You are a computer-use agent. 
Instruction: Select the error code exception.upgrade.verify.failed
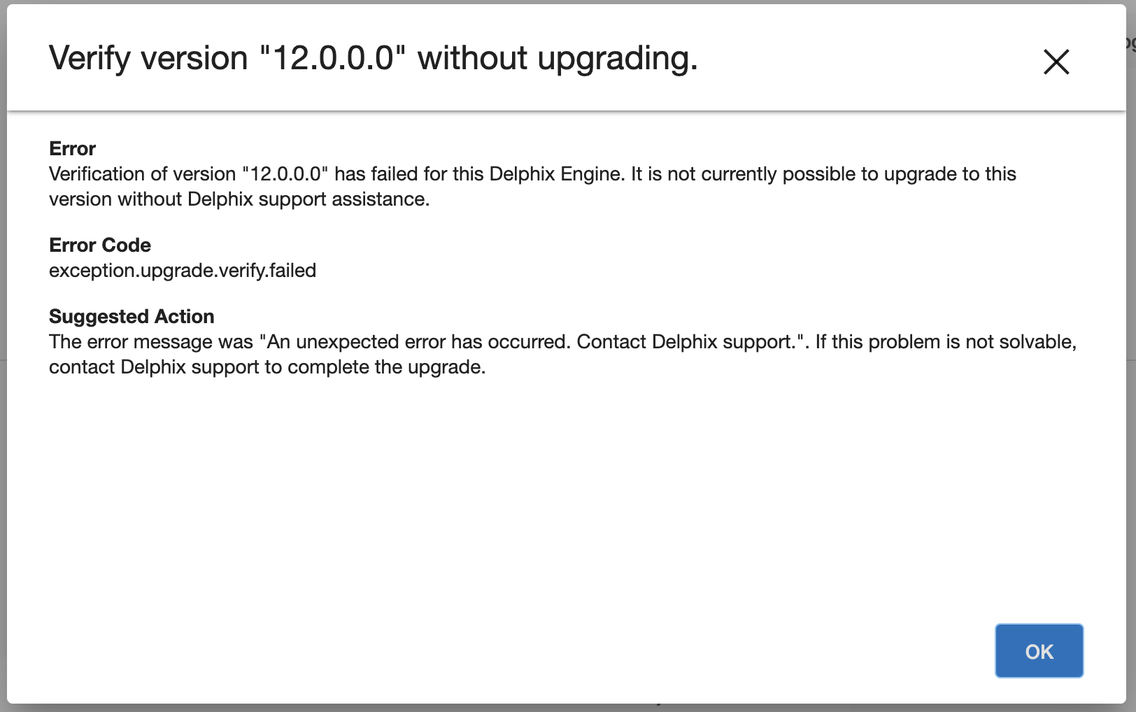pos(182,270)
